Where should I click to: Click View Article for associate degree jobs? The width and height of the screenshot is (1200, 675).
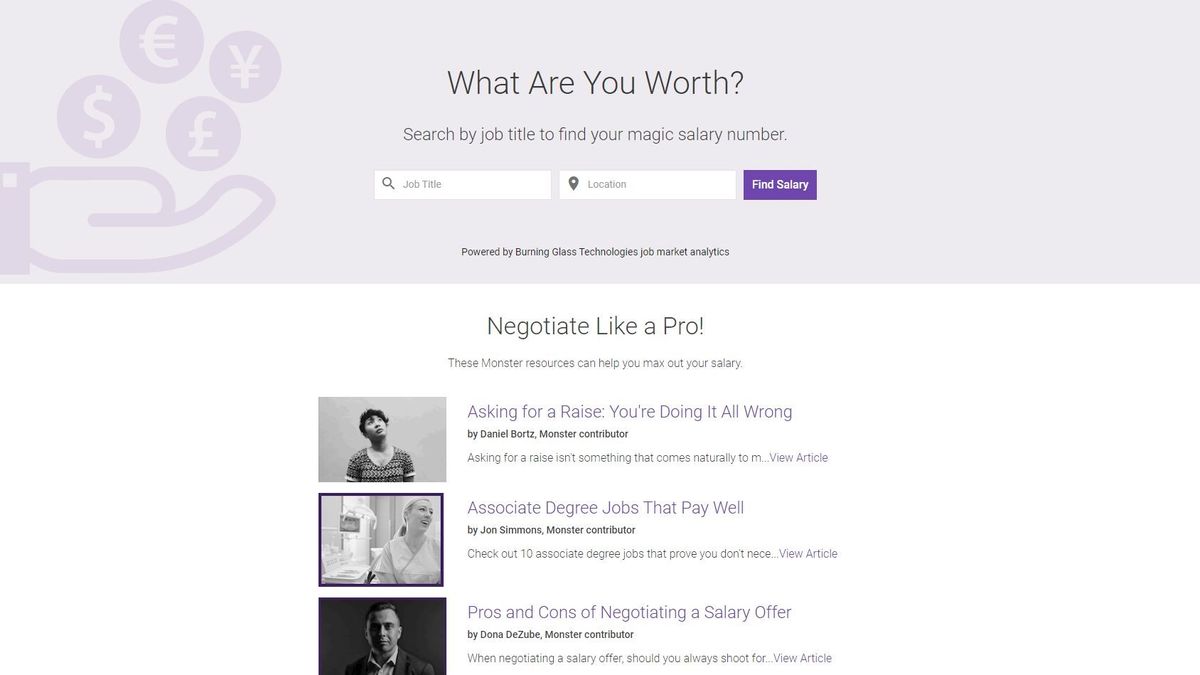pyautogui.click(x=807, y=553)
